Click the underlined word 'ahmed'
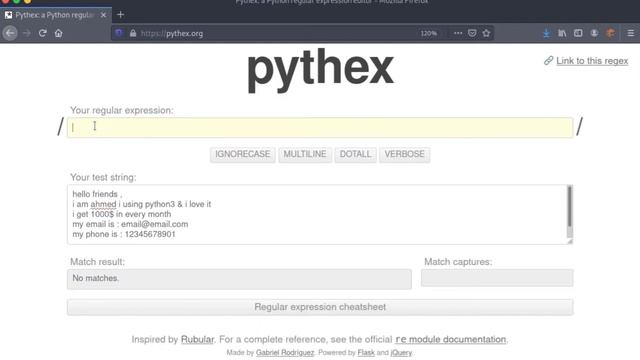The height and width of the screenshot is (360, 640). point(103,204)
